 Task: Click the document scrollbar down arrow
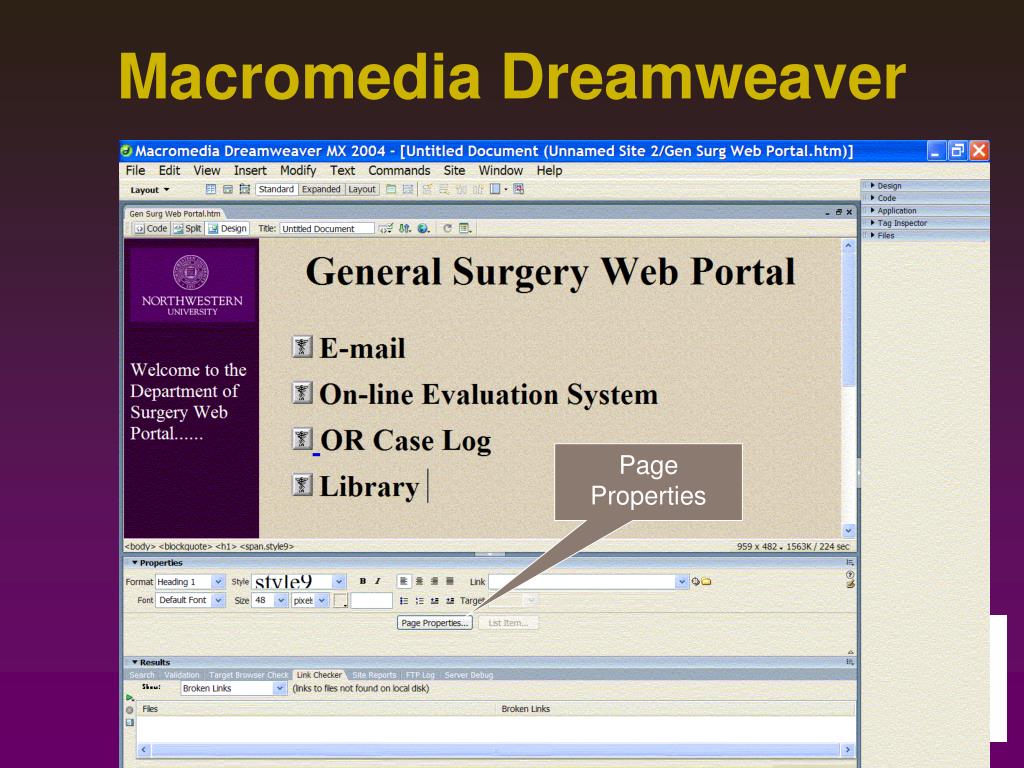click(848, 531)
